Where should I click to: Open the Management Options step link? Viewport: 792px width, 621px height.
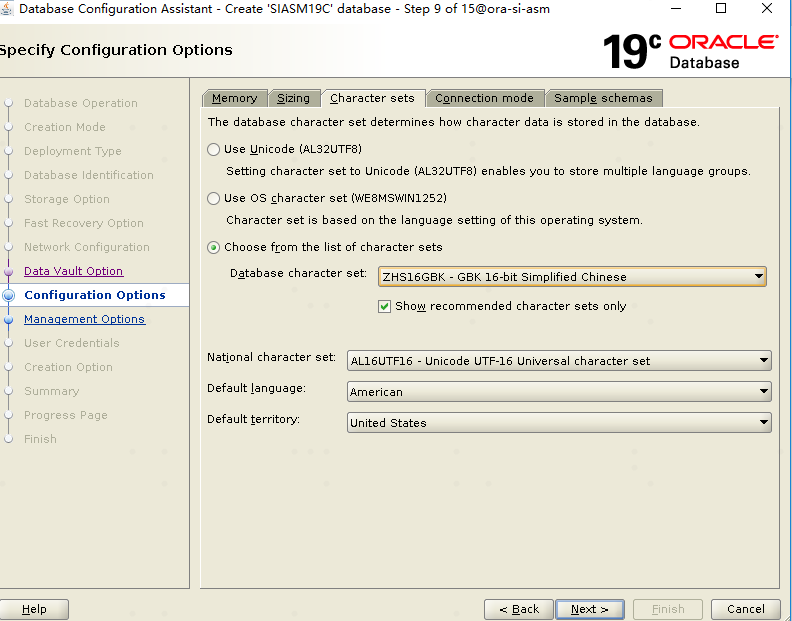coord(84,319)
